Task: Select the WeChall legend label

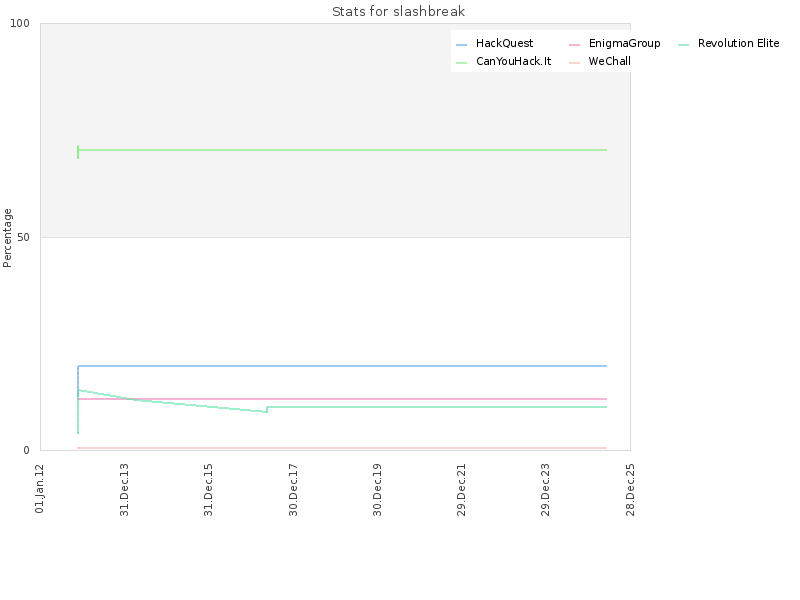Action: click(x=609, y=61)
